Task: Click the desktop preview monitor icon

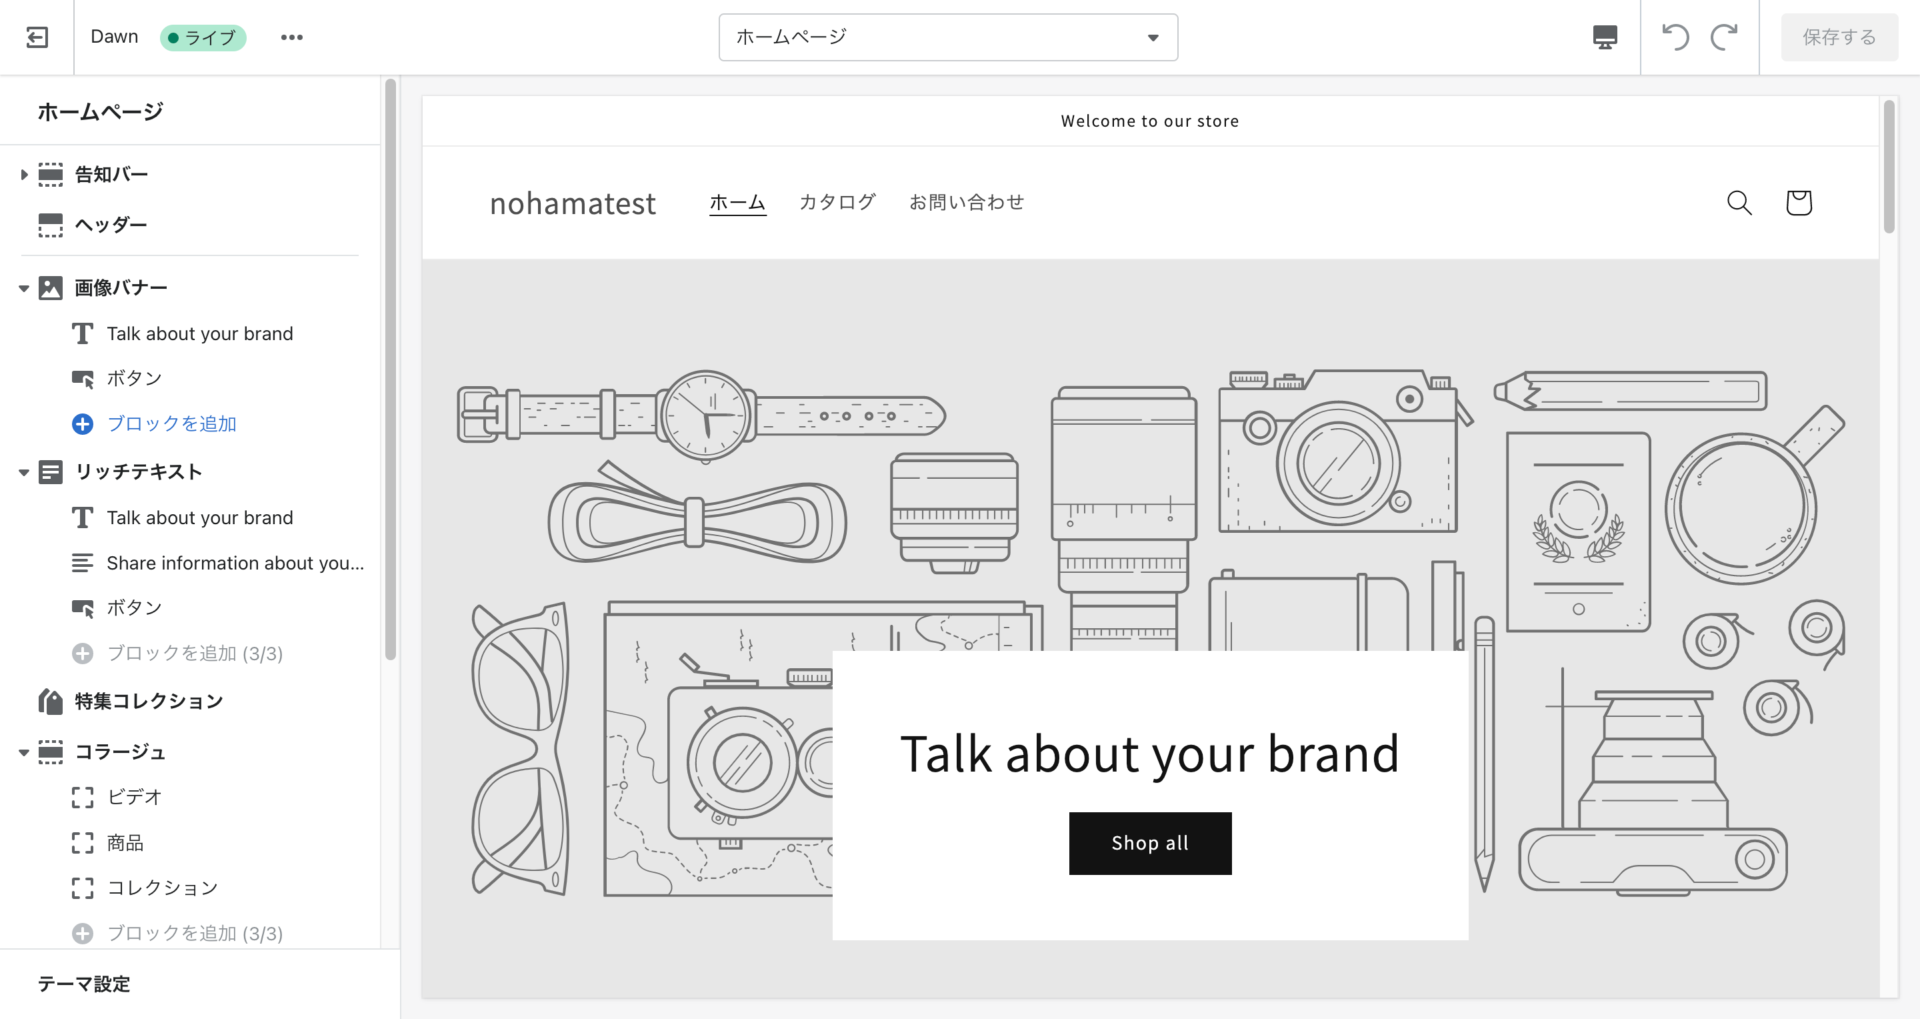Action: point(1604,37)
